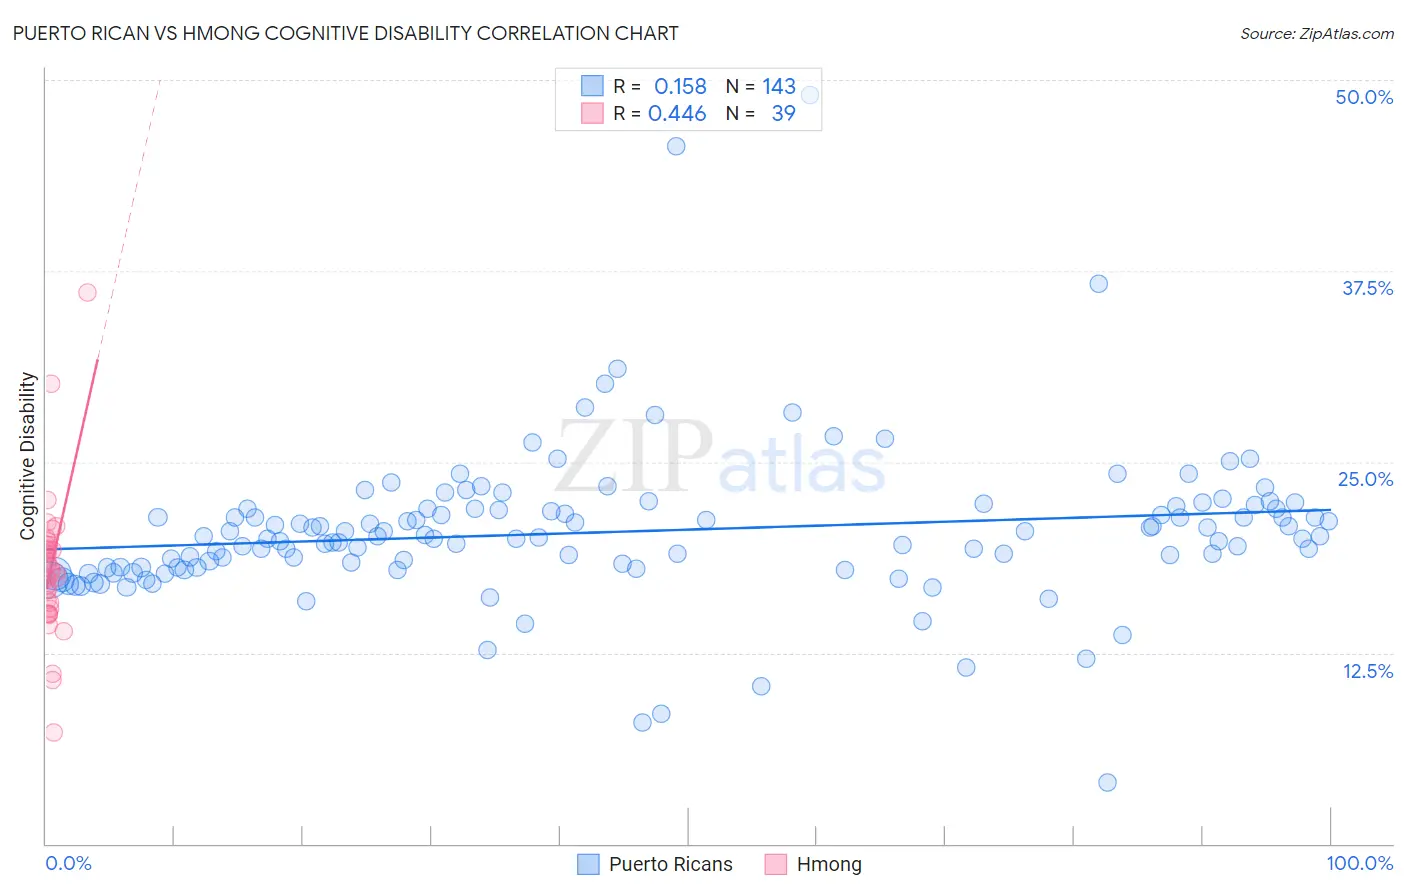
Task: Click the pink R = 0.446 legend square
Action: (592, 113)
